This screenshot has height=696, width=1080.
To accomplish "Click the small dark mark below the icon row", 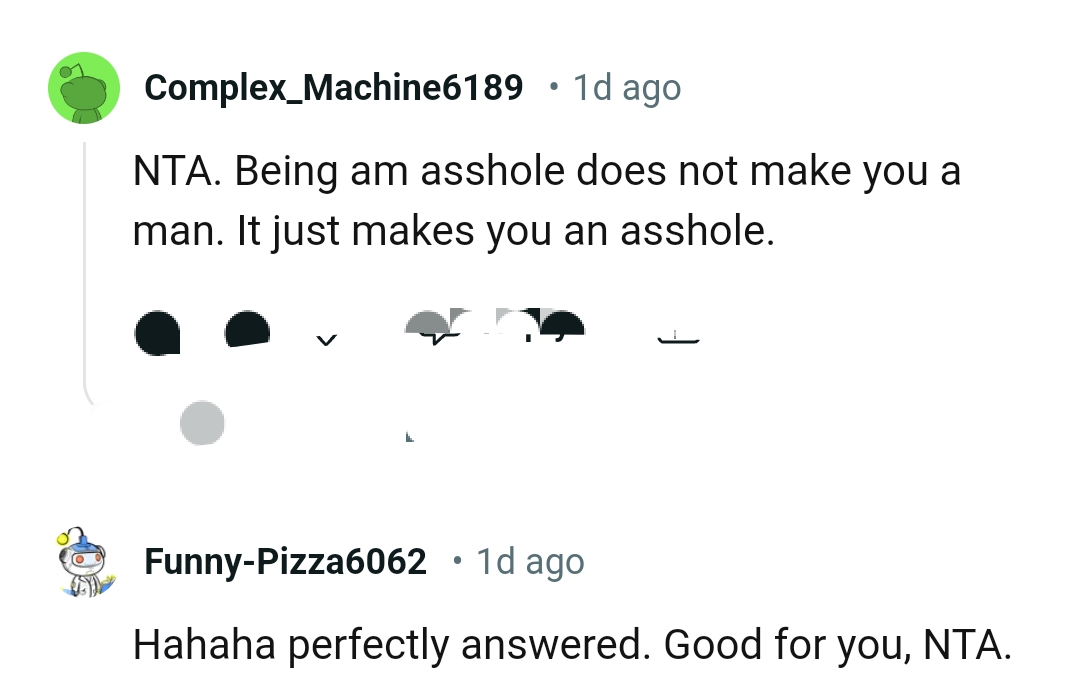I will (x=408, y=436).
